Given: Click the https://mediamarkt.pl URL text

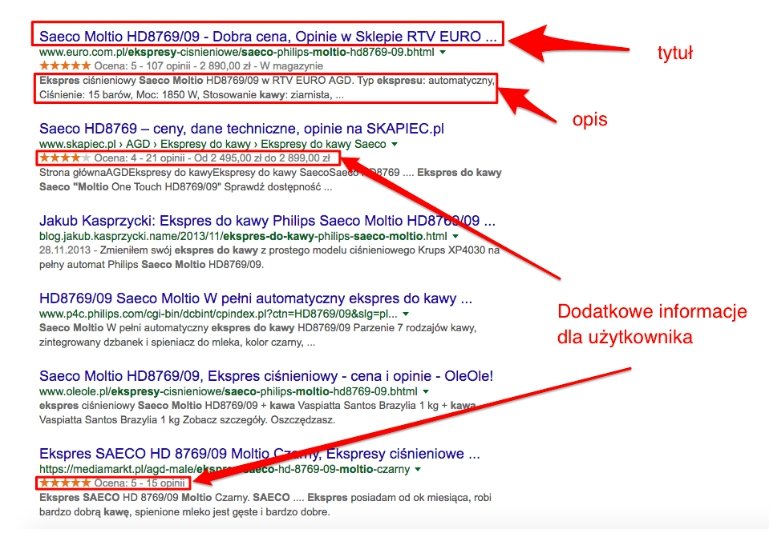Looking at the screenshot, I should 224,469.
